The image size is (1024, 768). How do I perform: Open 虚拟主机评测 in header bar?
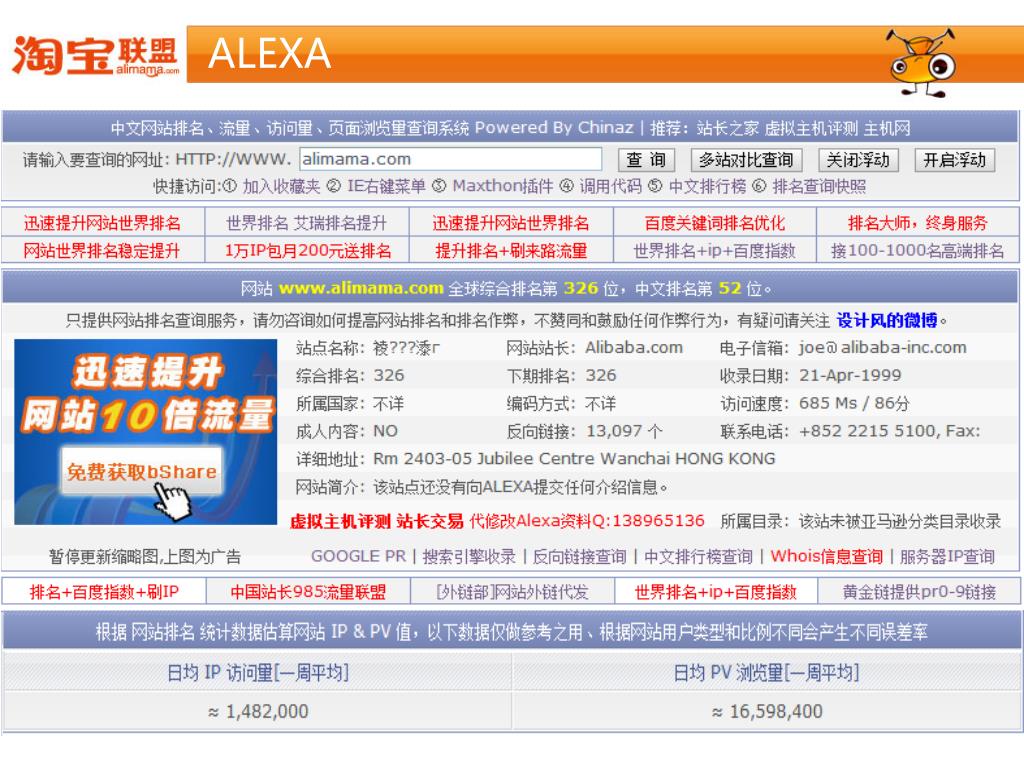(x=810, y=128)
